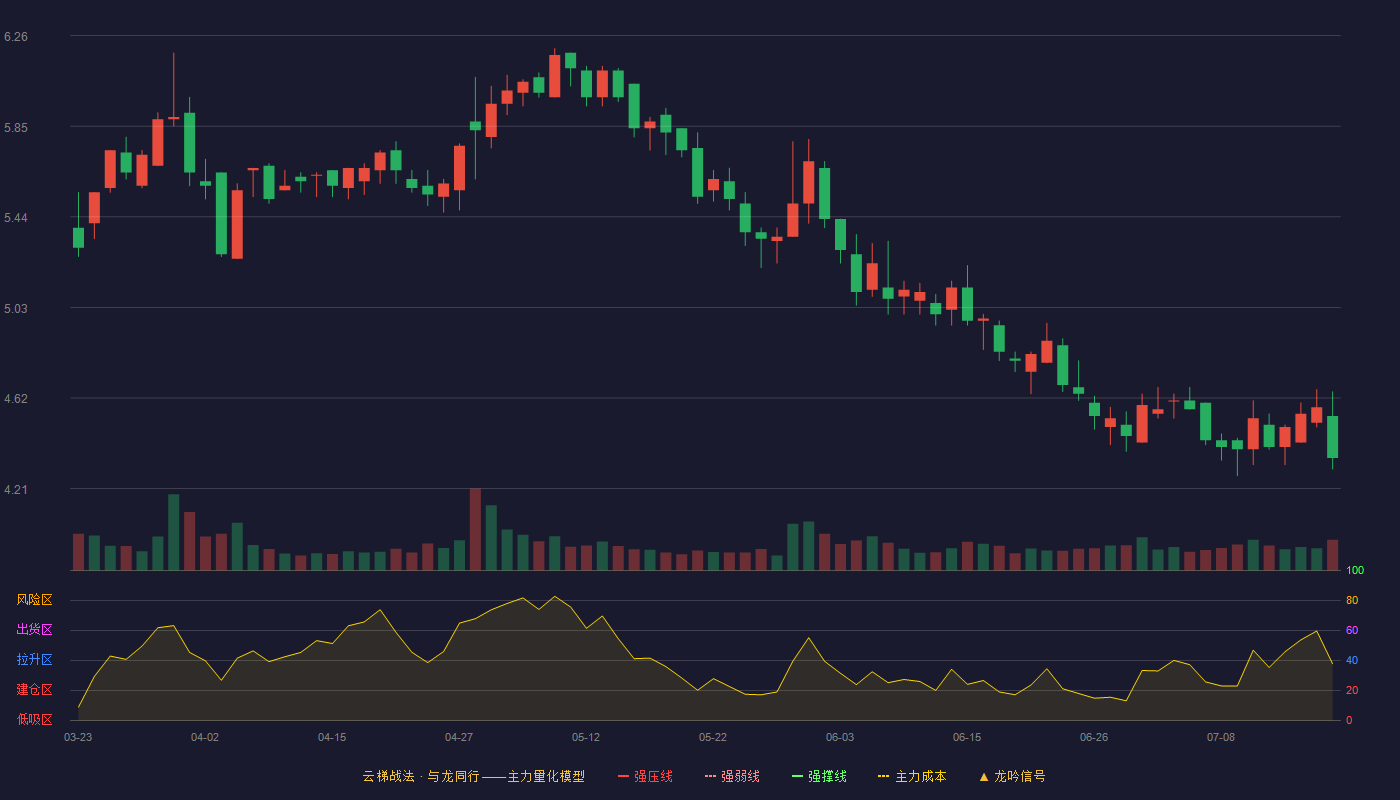Click the red 20 indicator axis label
Screen dimensions: 1400x800
pos(1352,690)
